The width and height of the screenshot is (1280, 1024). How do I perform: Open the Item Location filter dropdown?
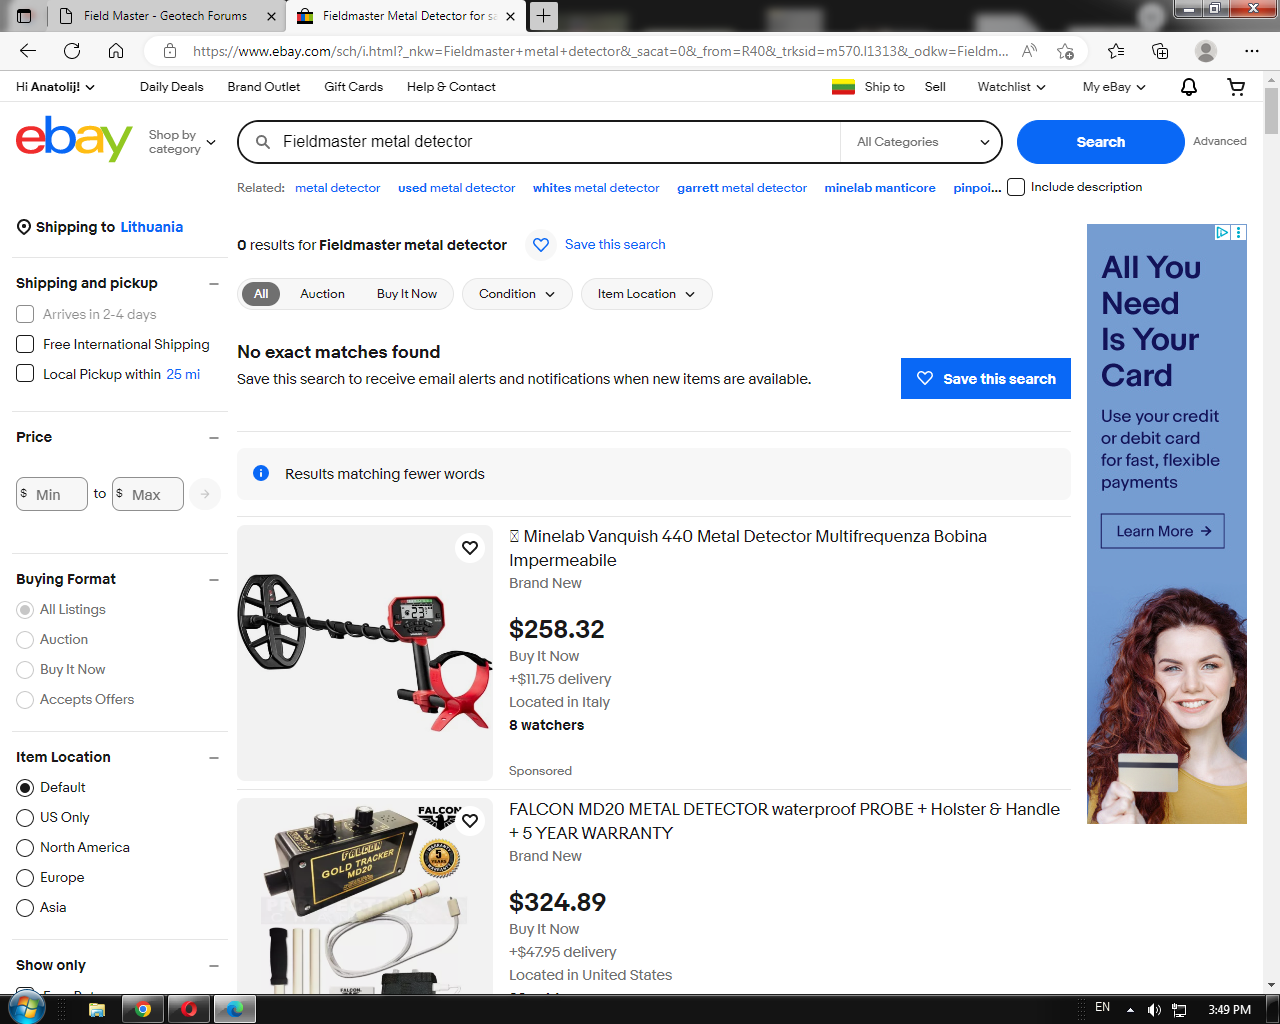point(646,294)
